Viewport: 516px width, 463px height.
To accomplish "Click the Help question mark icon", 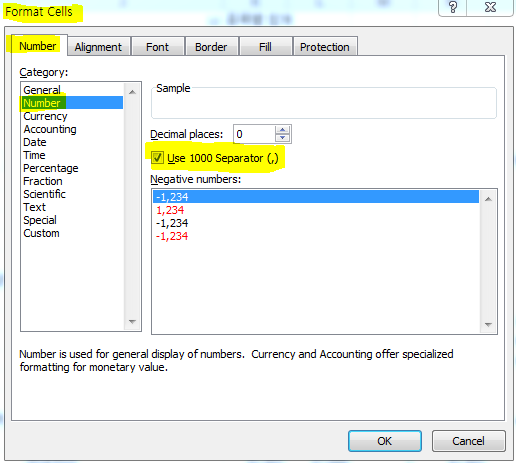I will pos(453,7).
